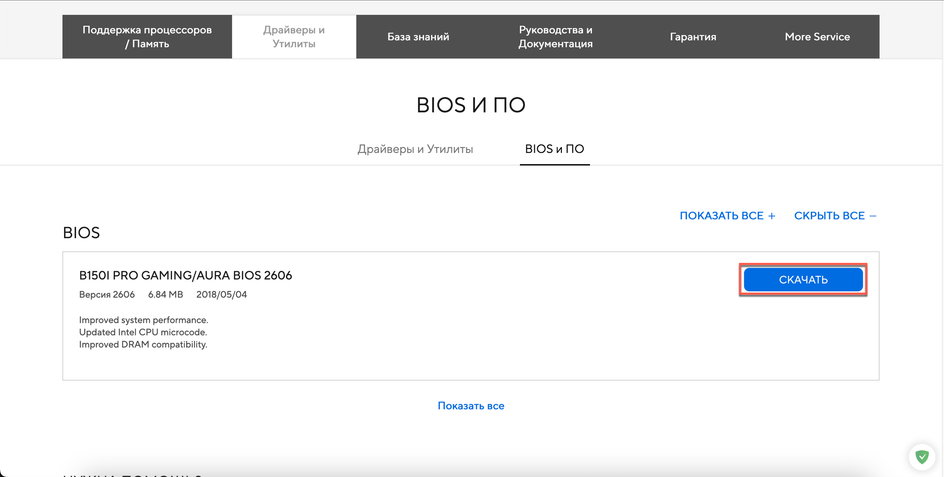
Task: Click the blue СКАЧАТЬ download button
Action: point(803,279)
